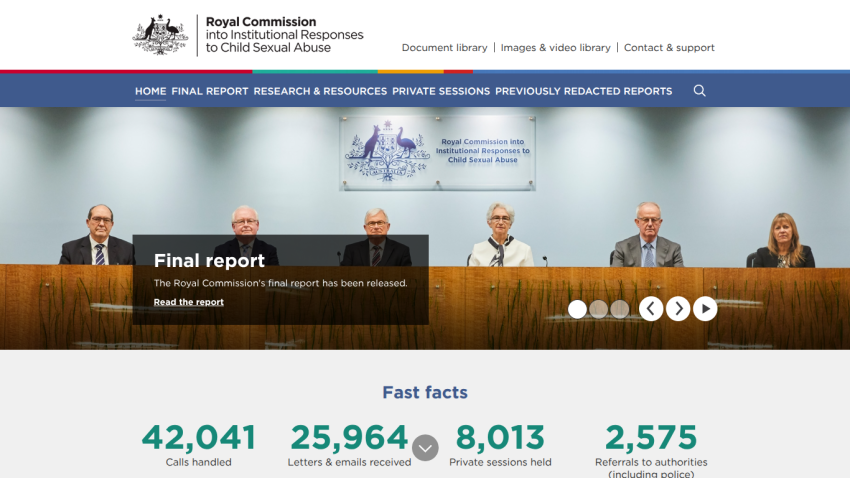Select the third carousel dot
Screen dimensions: 850x478
(620, 309)
